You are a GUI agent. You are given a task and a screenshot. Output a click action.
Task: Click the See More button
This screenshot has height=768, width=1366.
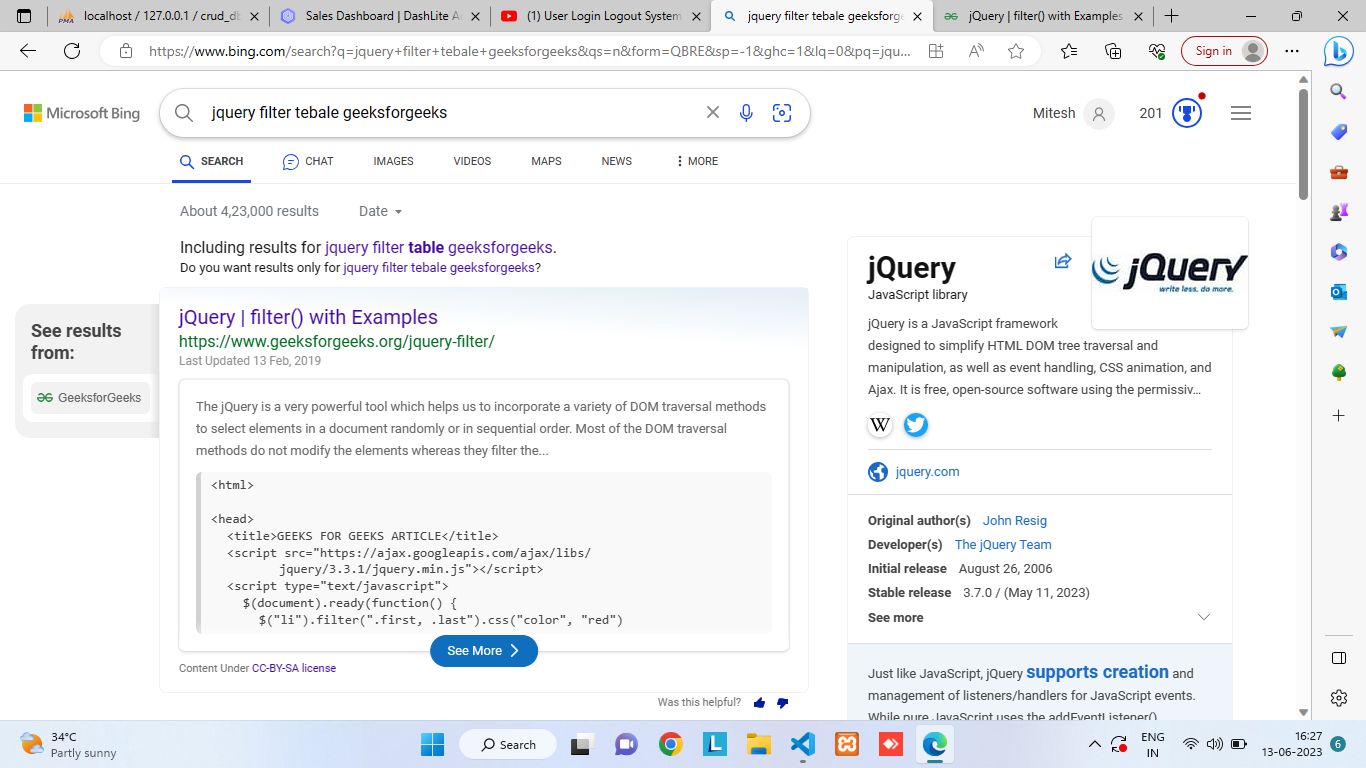pyautogui.click(x=484, y=651)
